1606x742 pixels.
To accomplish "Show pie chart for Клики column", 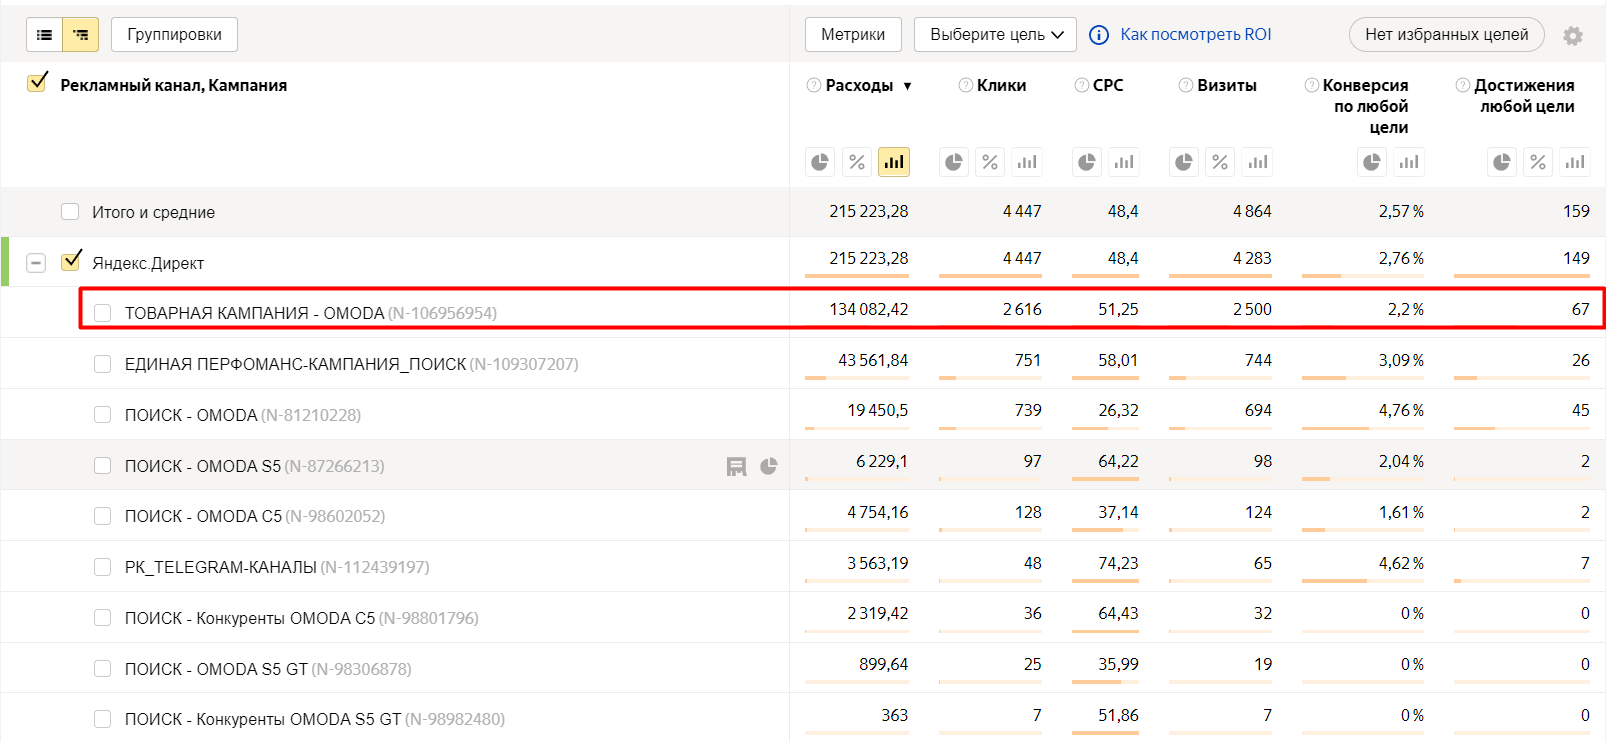I will [x=954, y=162].
